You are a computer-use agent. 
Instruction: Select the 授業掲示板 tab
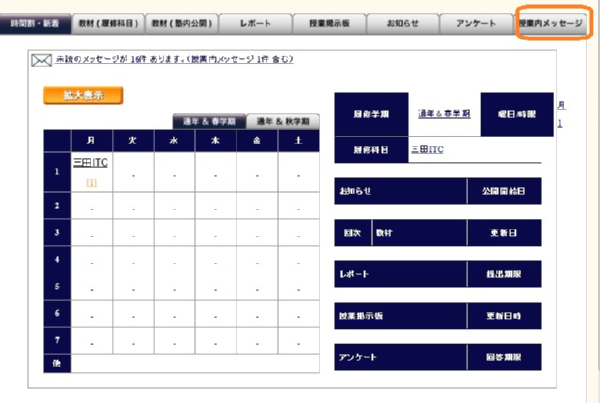[x=328, y=22]
